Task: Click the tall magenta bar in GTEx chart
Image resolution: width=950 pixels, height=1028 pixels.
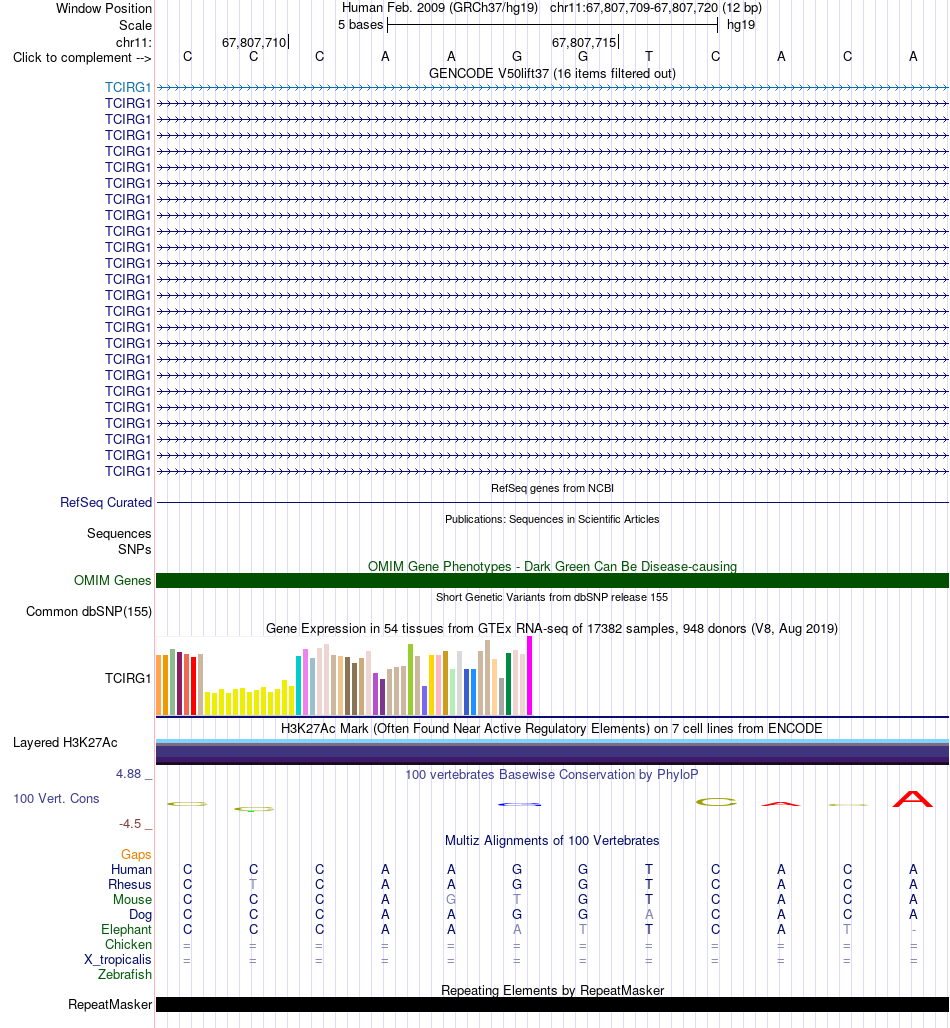Action: tap(530, 675)
